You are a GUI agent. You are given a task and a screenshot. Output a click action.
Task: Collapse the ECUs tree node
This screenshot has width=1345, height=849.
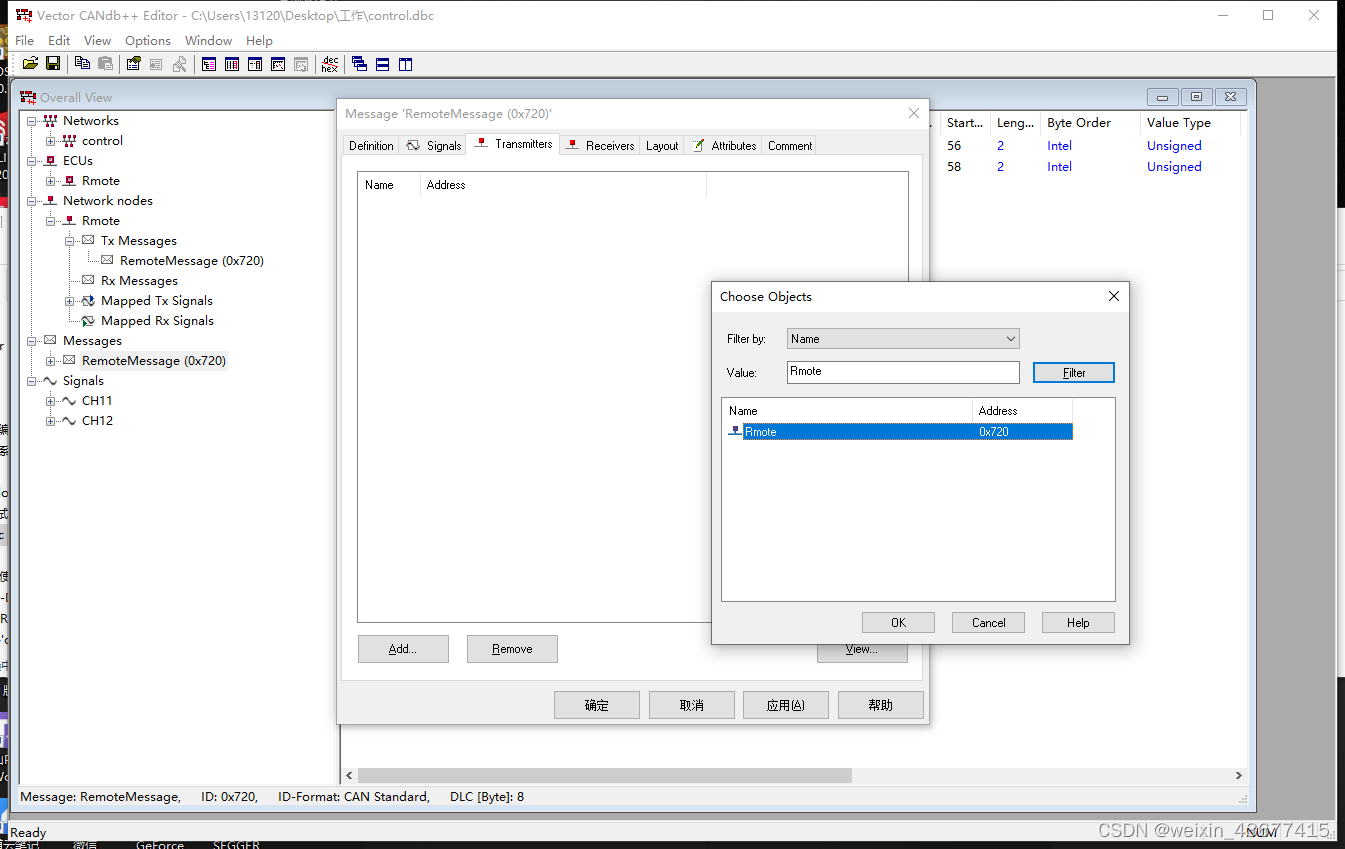[x=31, y=161]
